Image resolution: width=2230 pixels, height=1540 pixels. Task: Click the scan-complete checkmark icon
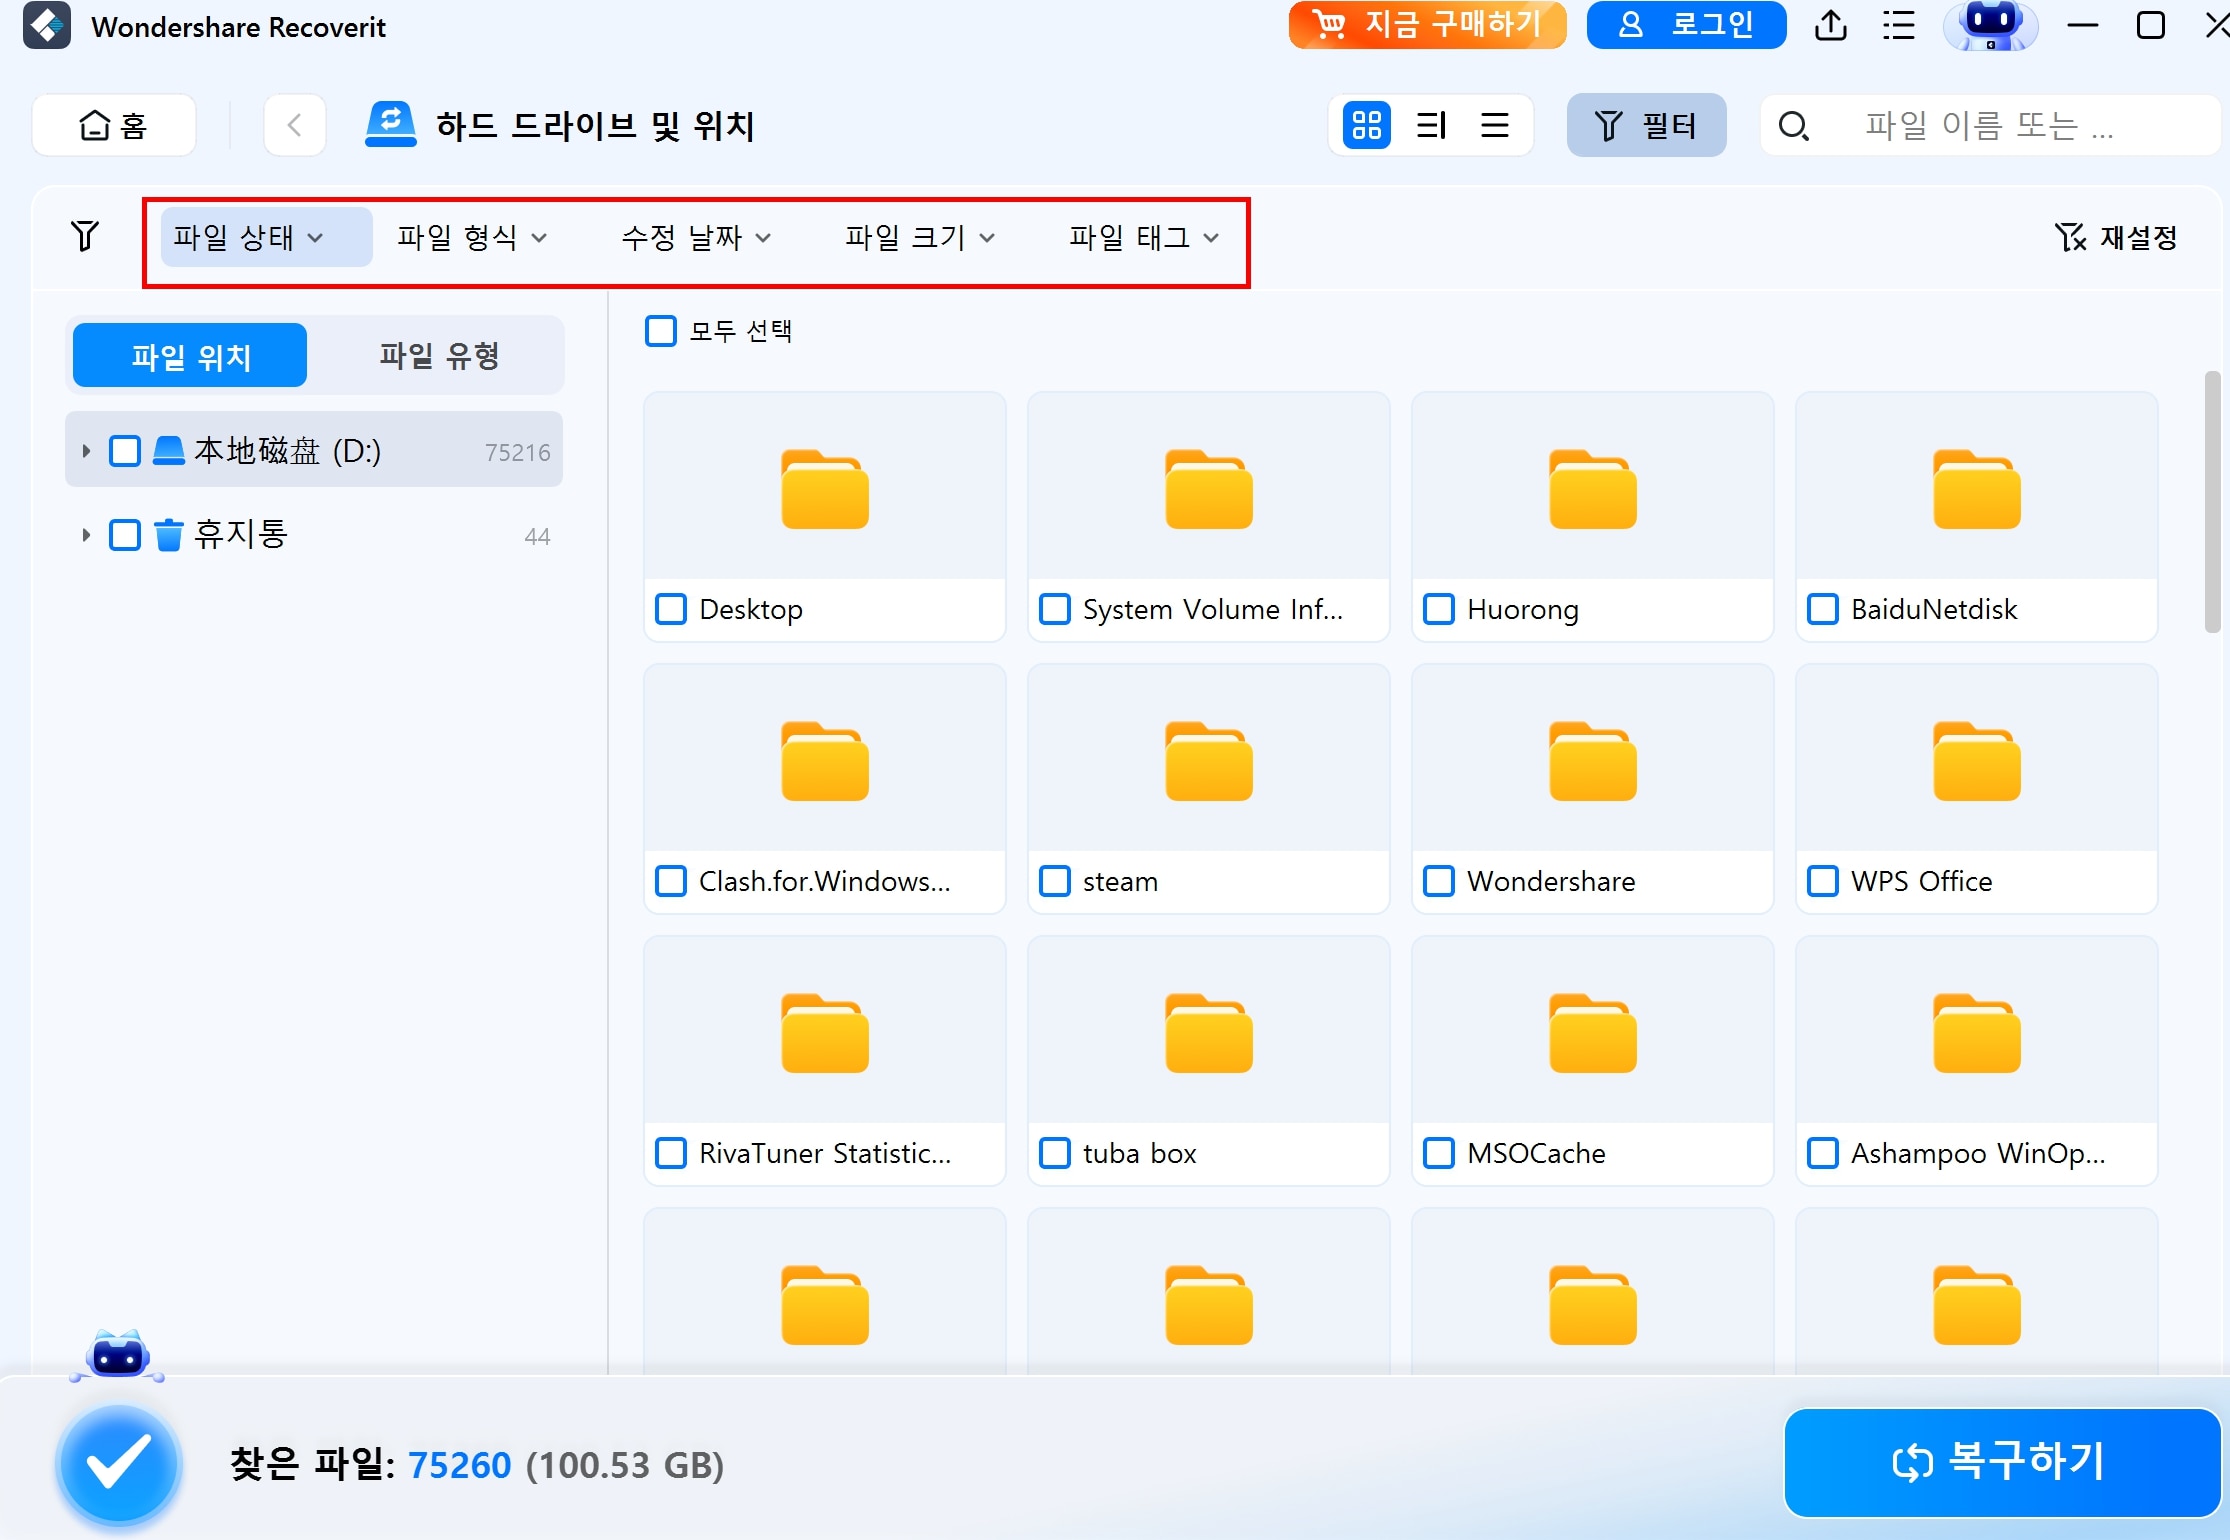pyautogui.click(x=119, y=1464)
